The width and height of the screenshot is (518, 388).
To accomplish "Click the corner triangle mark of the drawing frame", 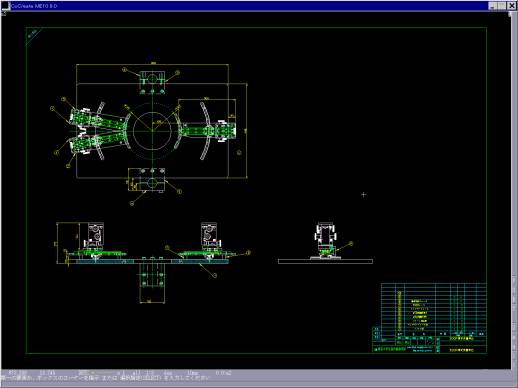I will (33, 35).
